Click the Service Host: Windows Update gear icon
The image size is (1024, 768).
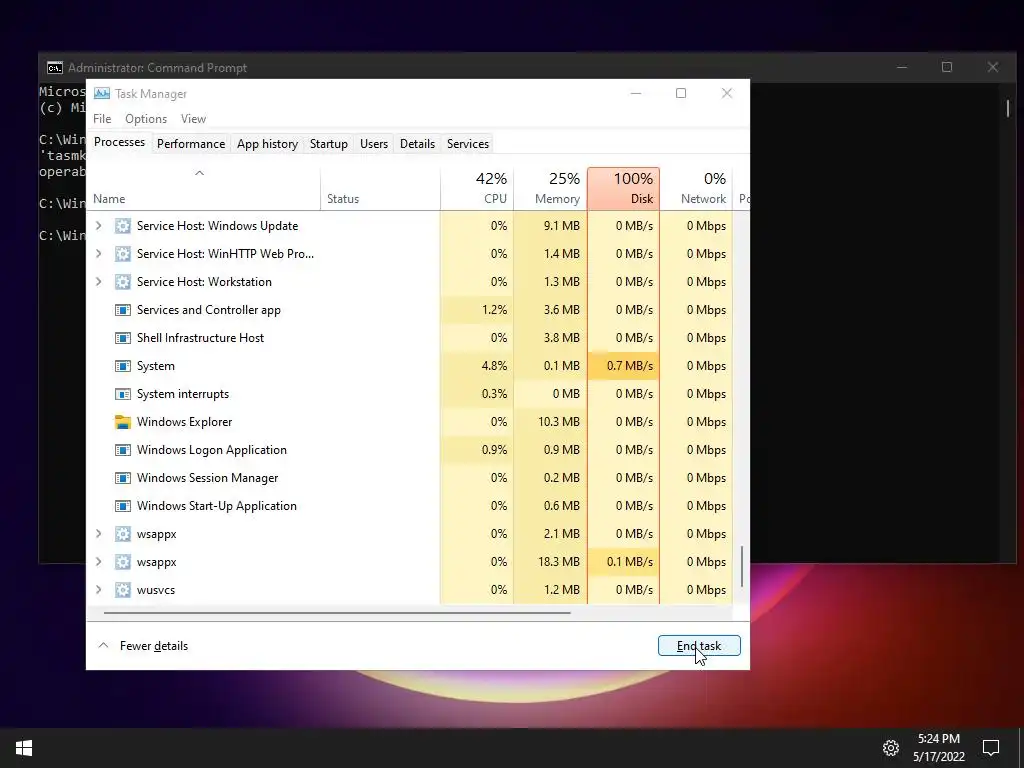[x=123, y=226]
